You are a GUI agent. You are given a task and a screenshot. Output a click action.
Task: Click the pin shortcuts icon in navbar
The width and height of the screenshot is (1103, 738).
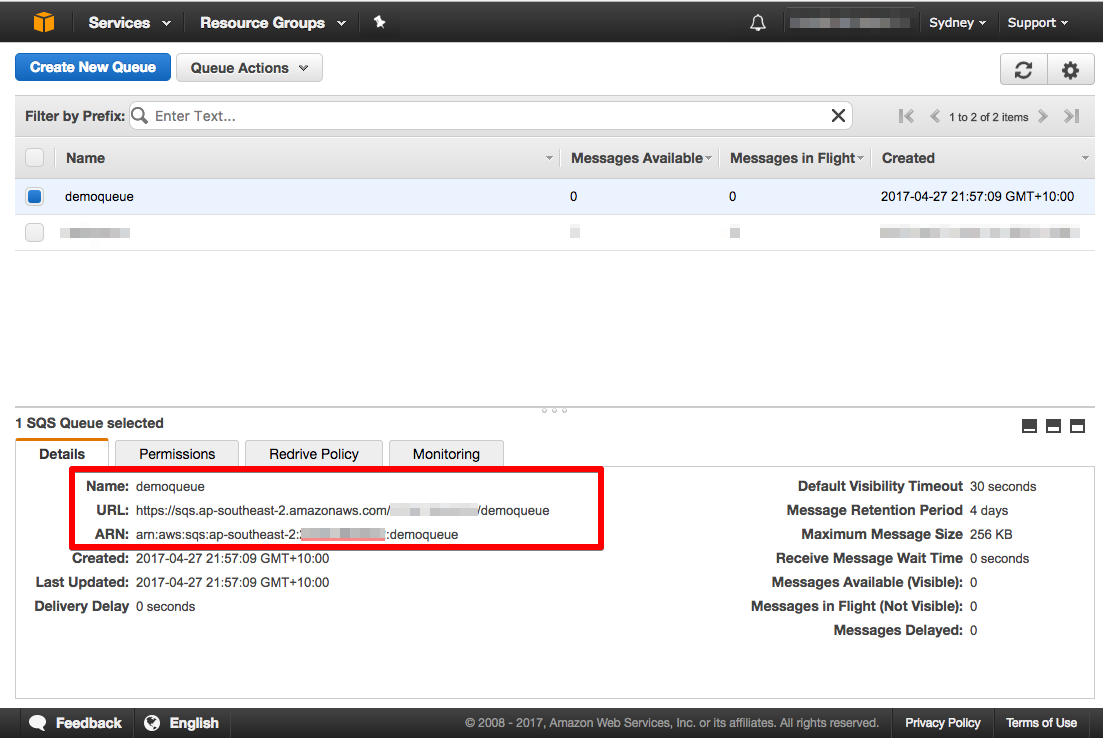tap(379, 23)
